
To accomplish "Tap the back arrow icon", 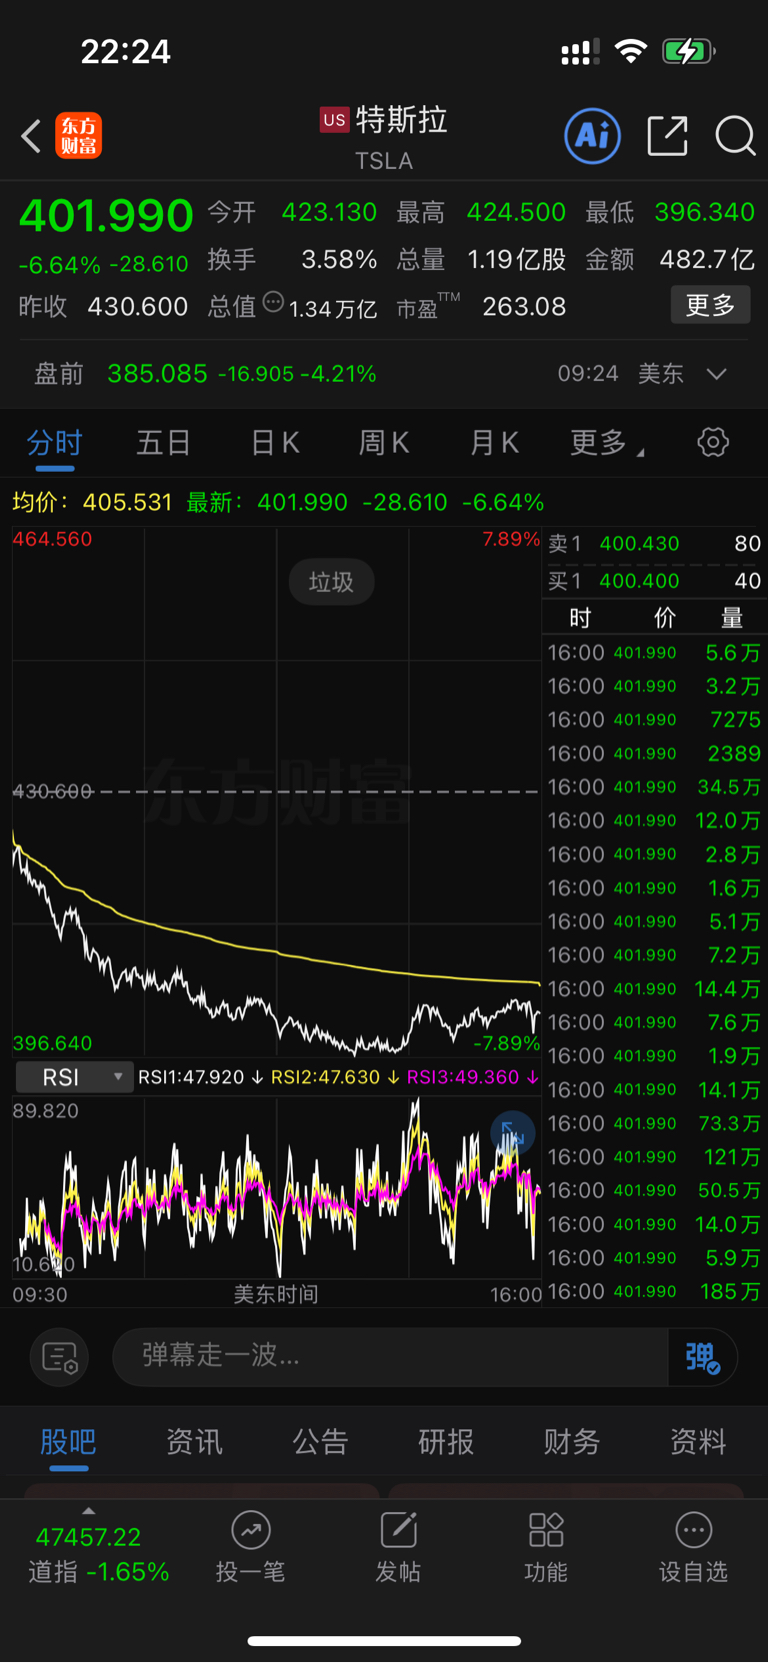I will point(32,136).
